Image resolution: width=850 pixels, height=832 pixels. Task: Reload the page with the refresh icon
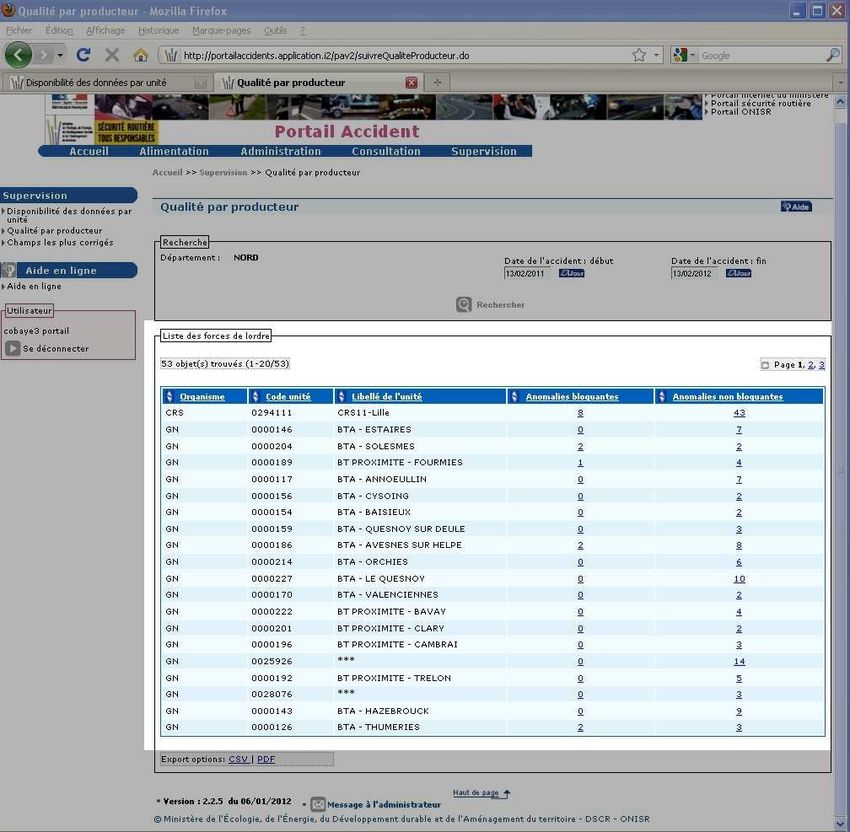[84, 55]
